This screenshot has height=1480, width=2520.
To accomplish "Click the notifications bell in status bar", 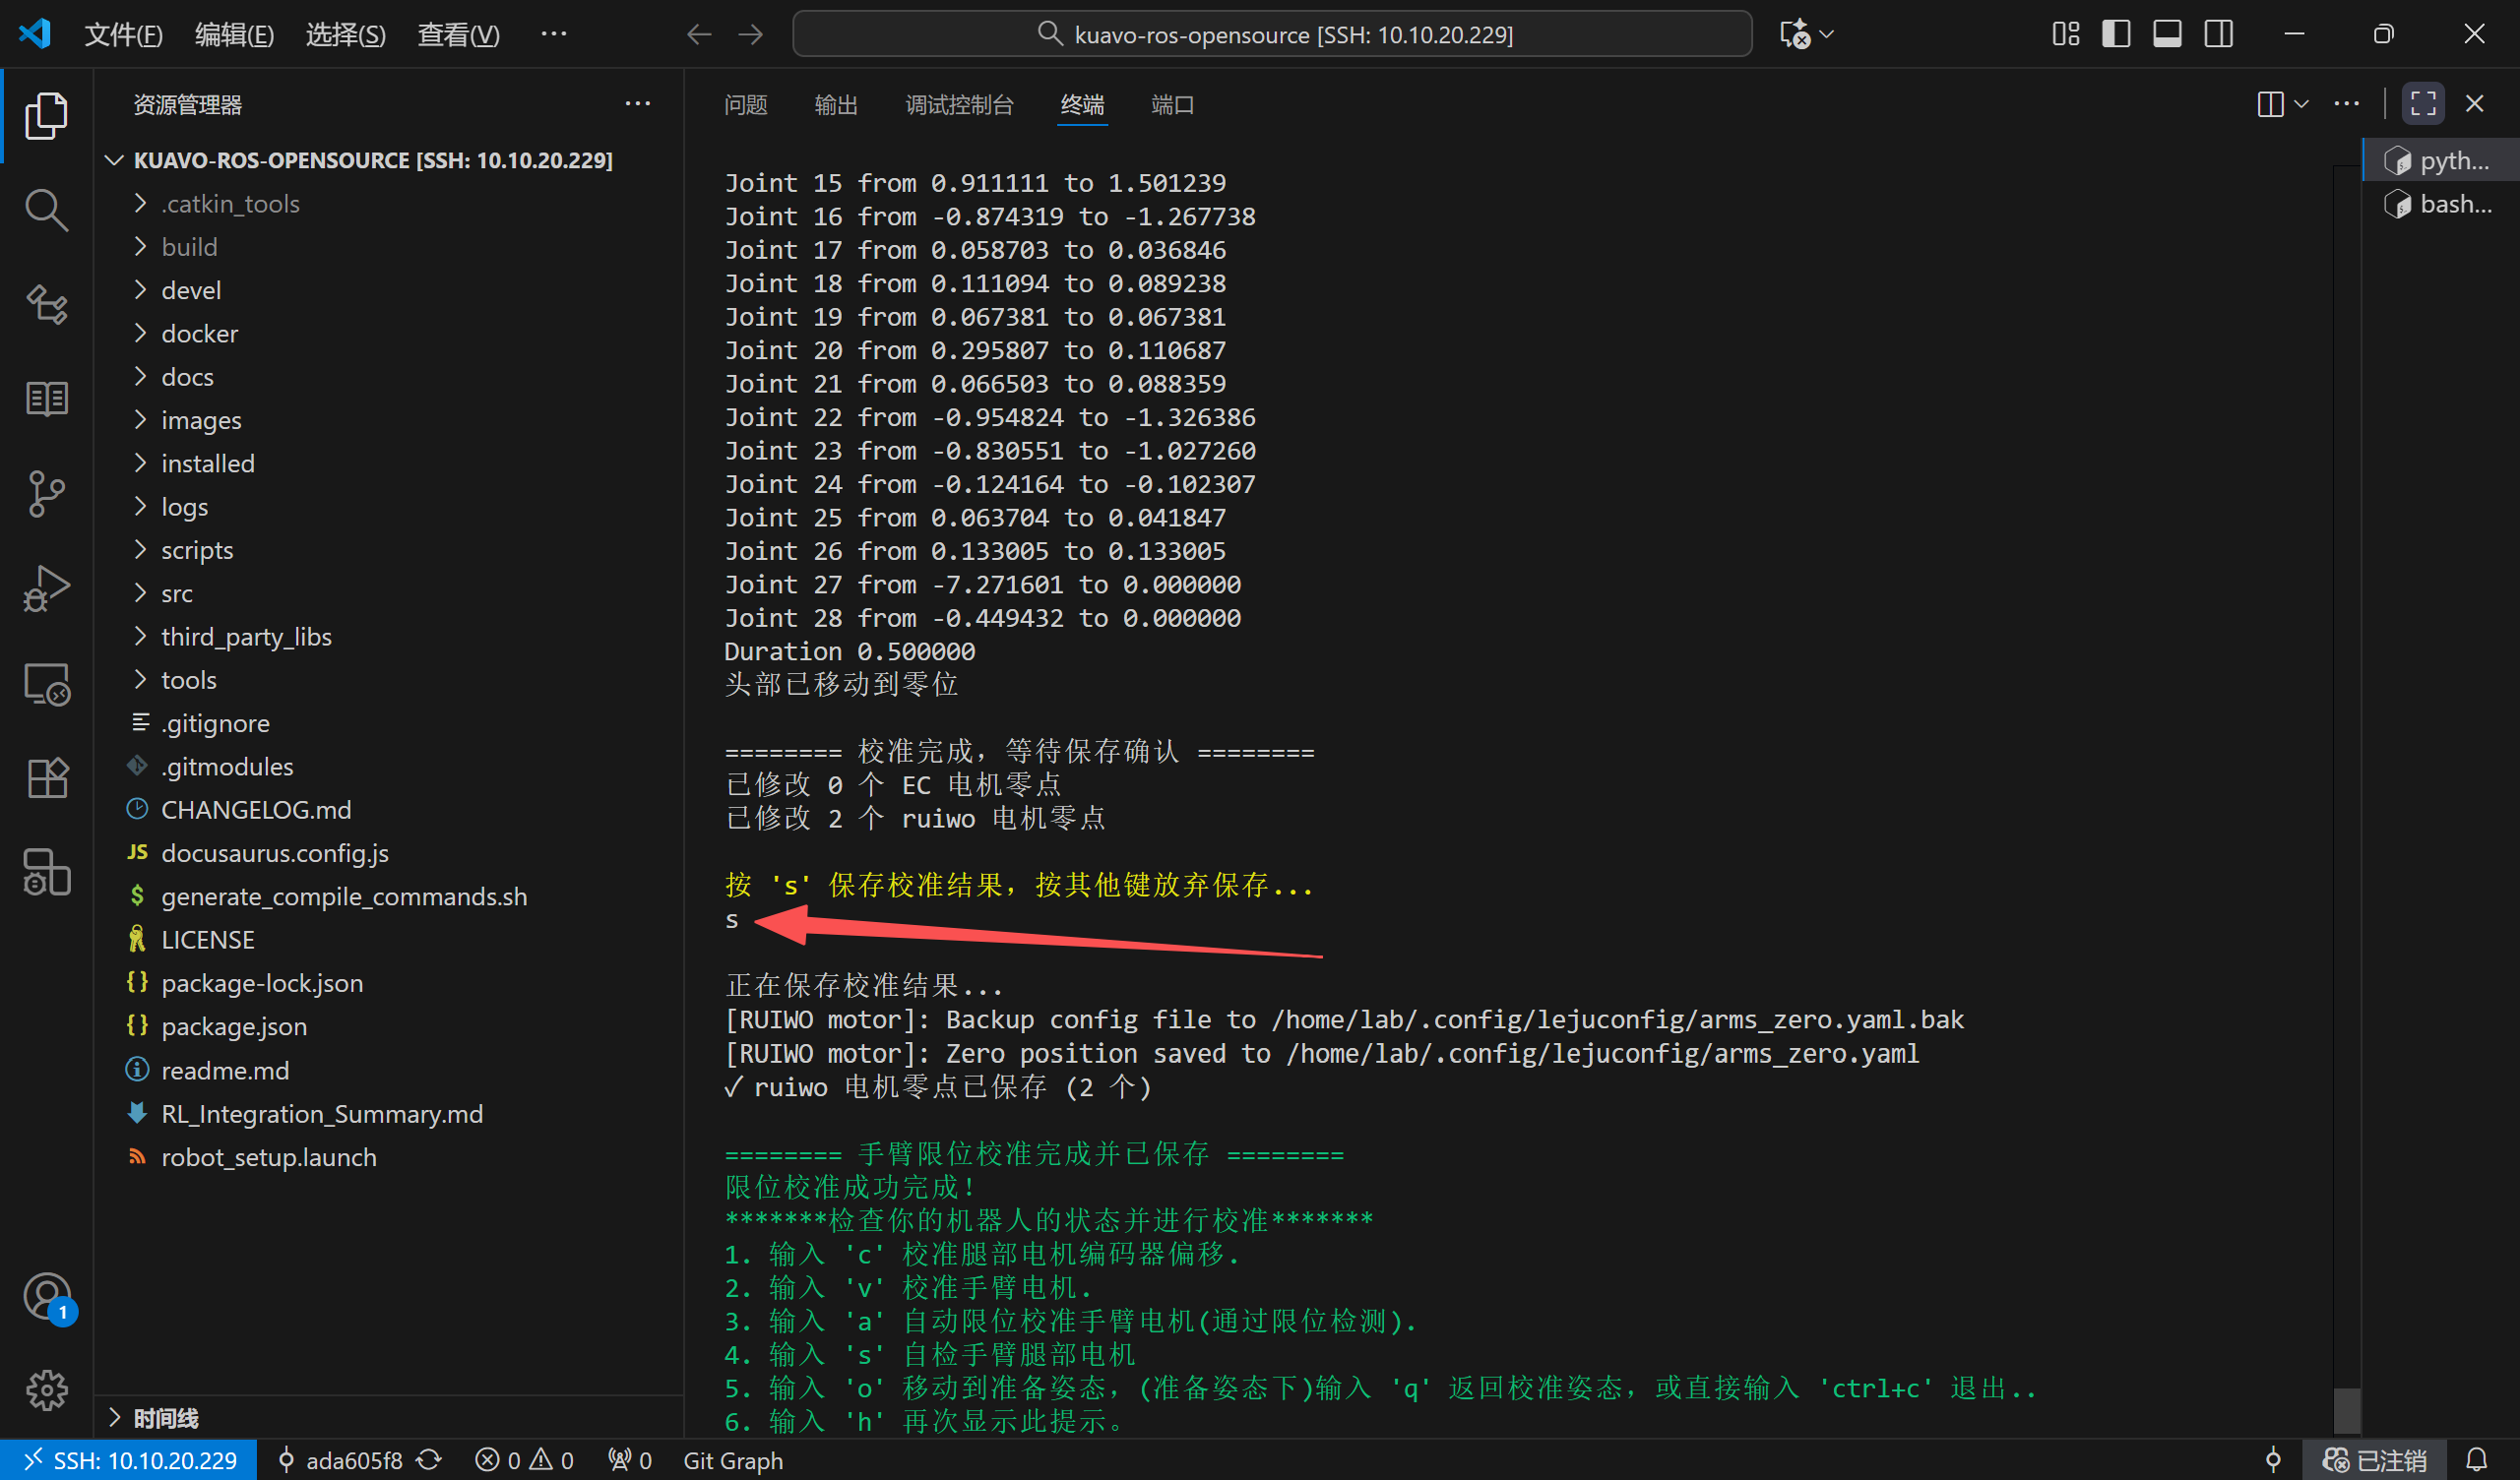I will (2476, 1460).
